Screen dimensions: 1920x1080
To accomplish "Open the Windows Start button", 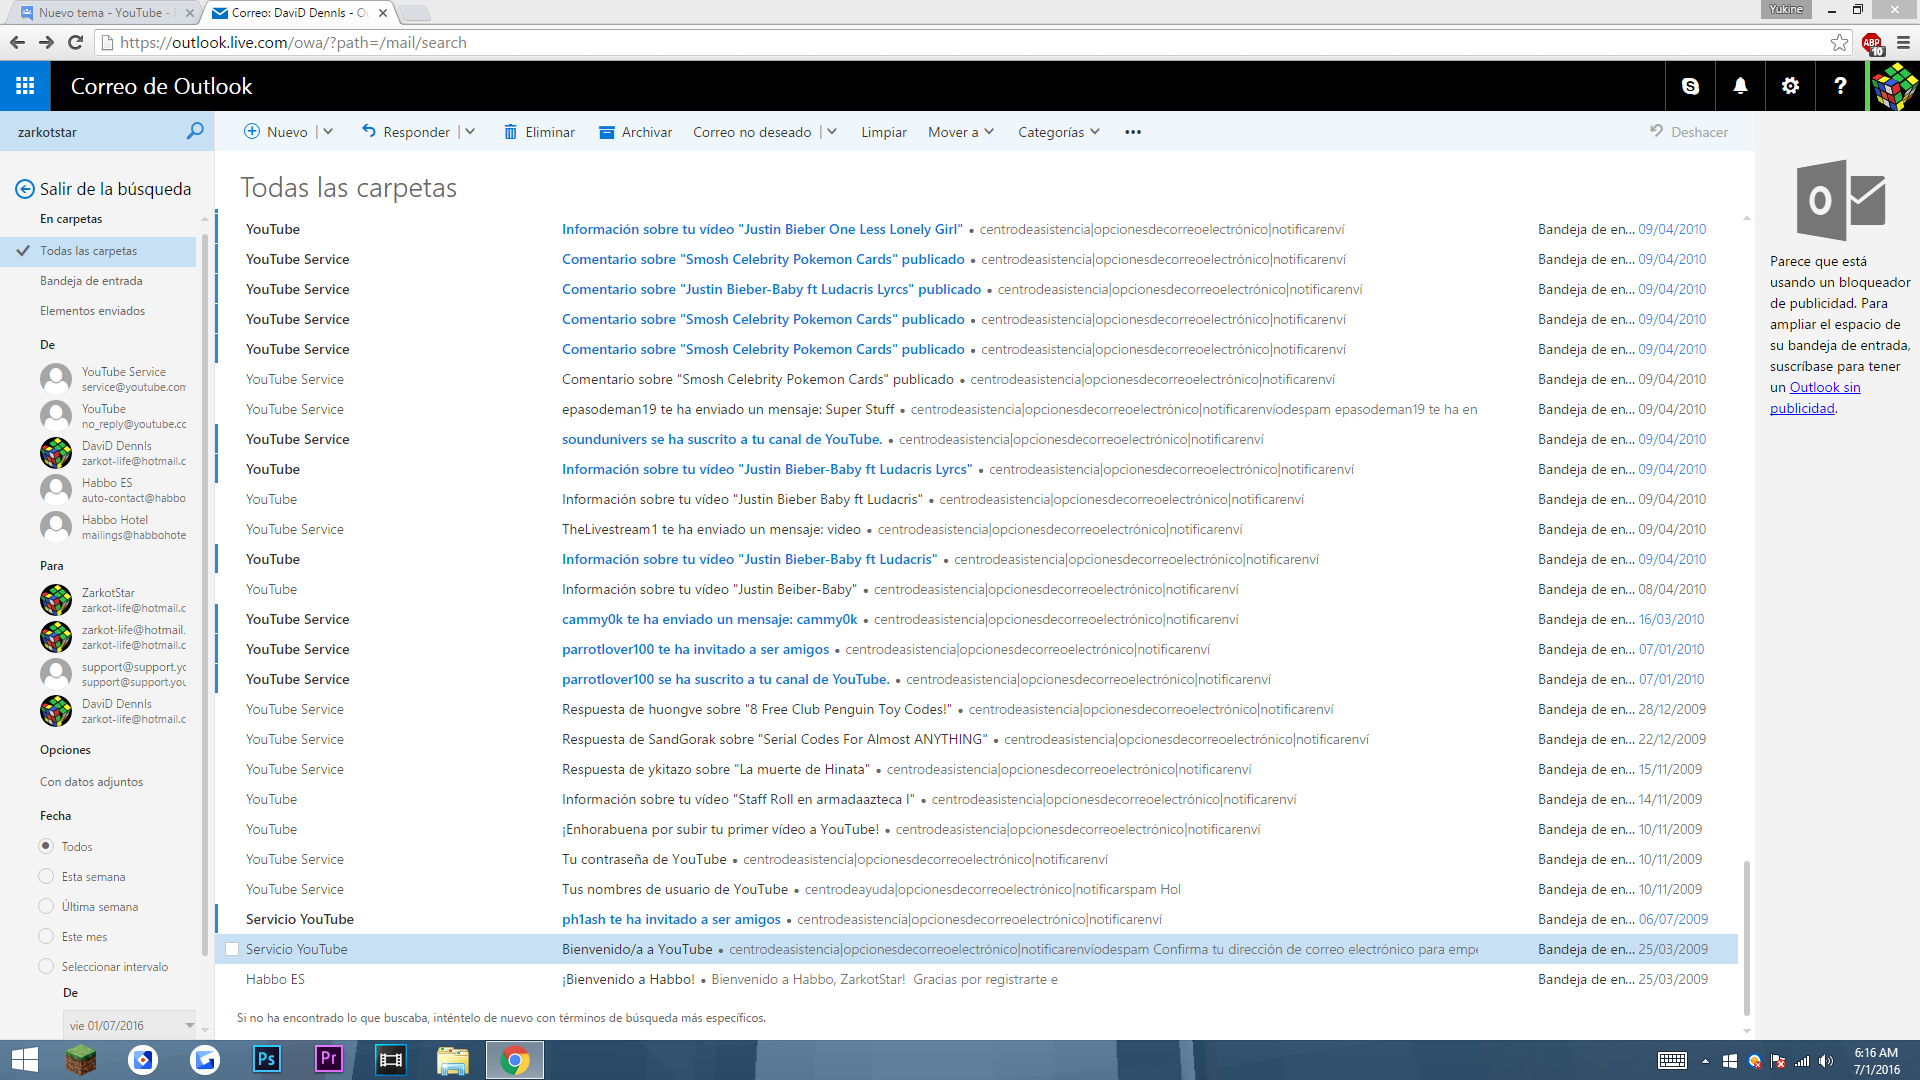I will [x=25, y=1060].
